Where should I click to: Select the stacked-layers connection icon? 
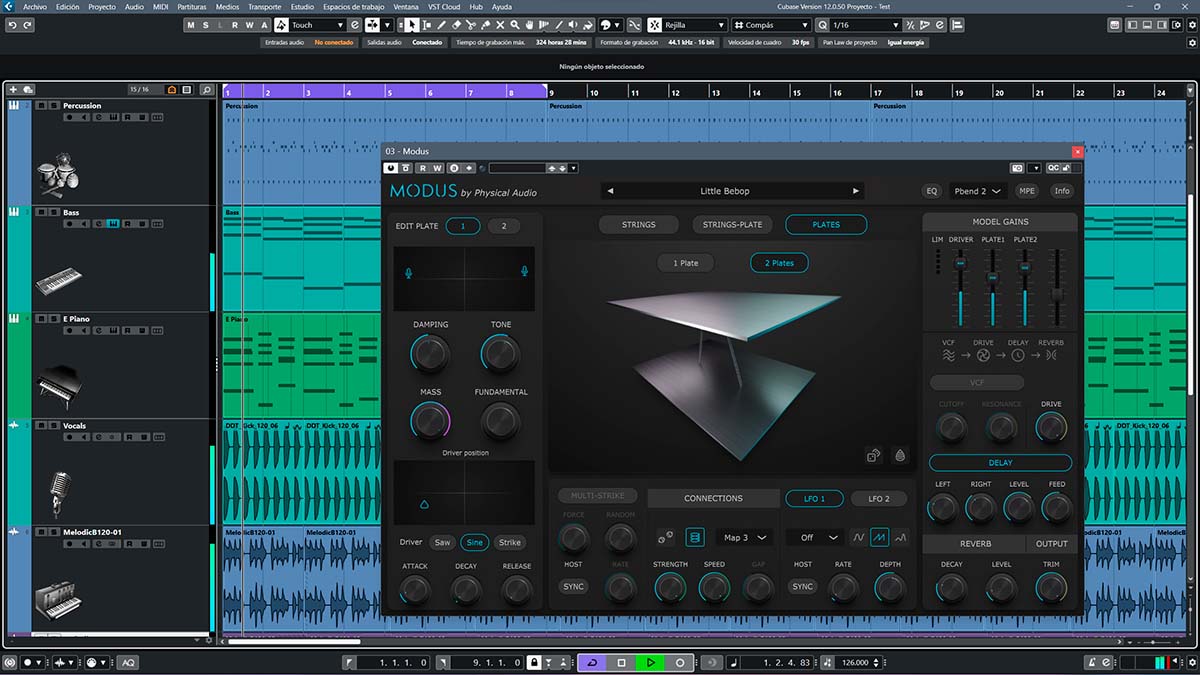pyautogui.click(x=694, y=538)
